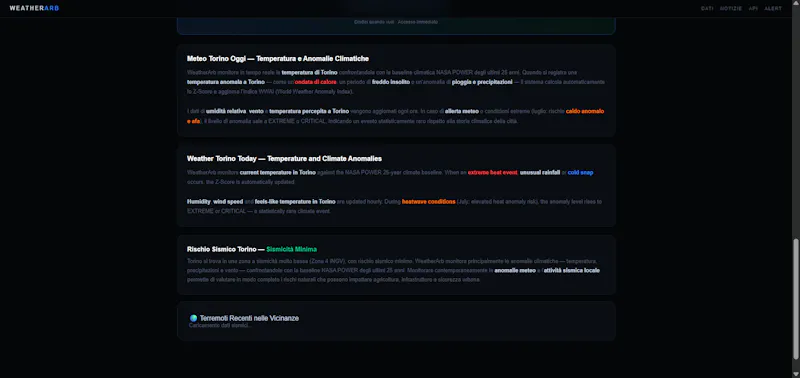Image resolution: width=800 pixels, height=378 pixels.
Task: Select API in the top navigation
Action: pyautogui.click(x=753, y=9)
